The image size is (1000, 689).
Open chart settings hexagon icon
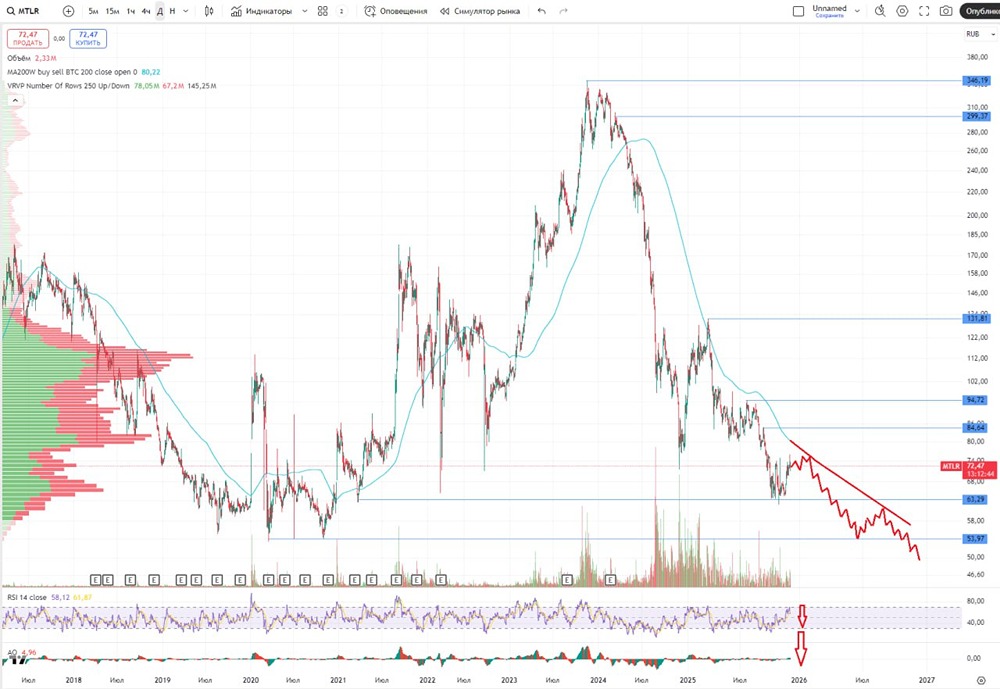click(x=902, y=11)
